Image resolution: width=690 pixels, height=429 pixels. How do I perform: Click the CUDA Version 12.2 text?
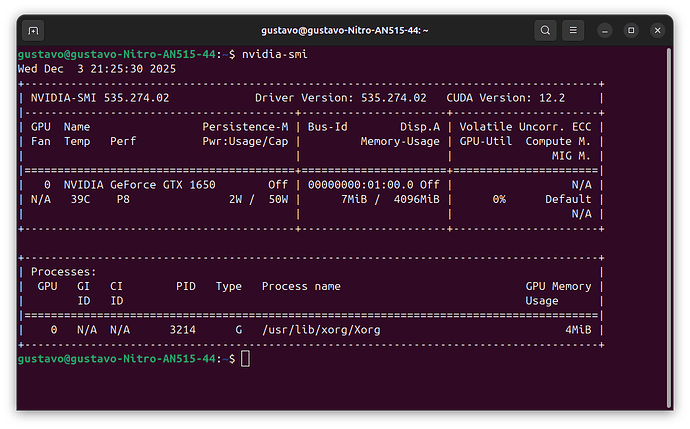pos(506,98)
